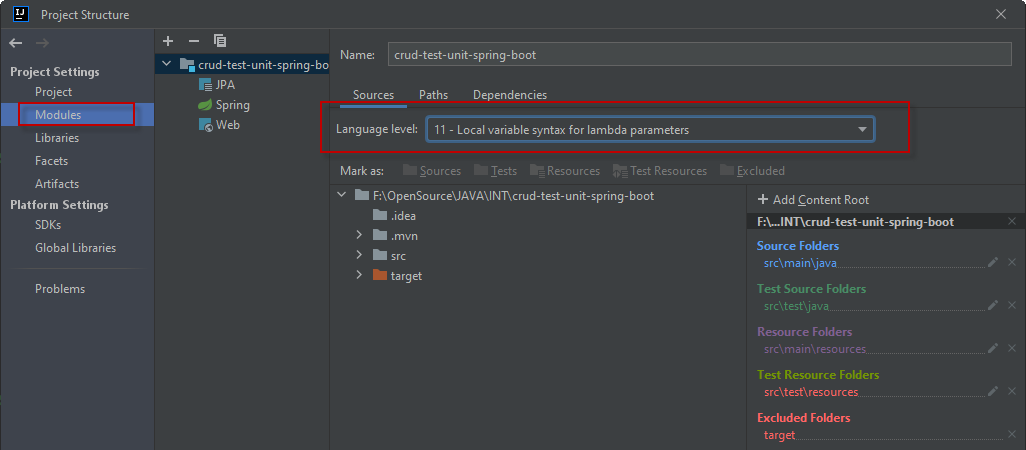Select the JPA facet
Screen dimensions: 1026x450
point(217,85)
